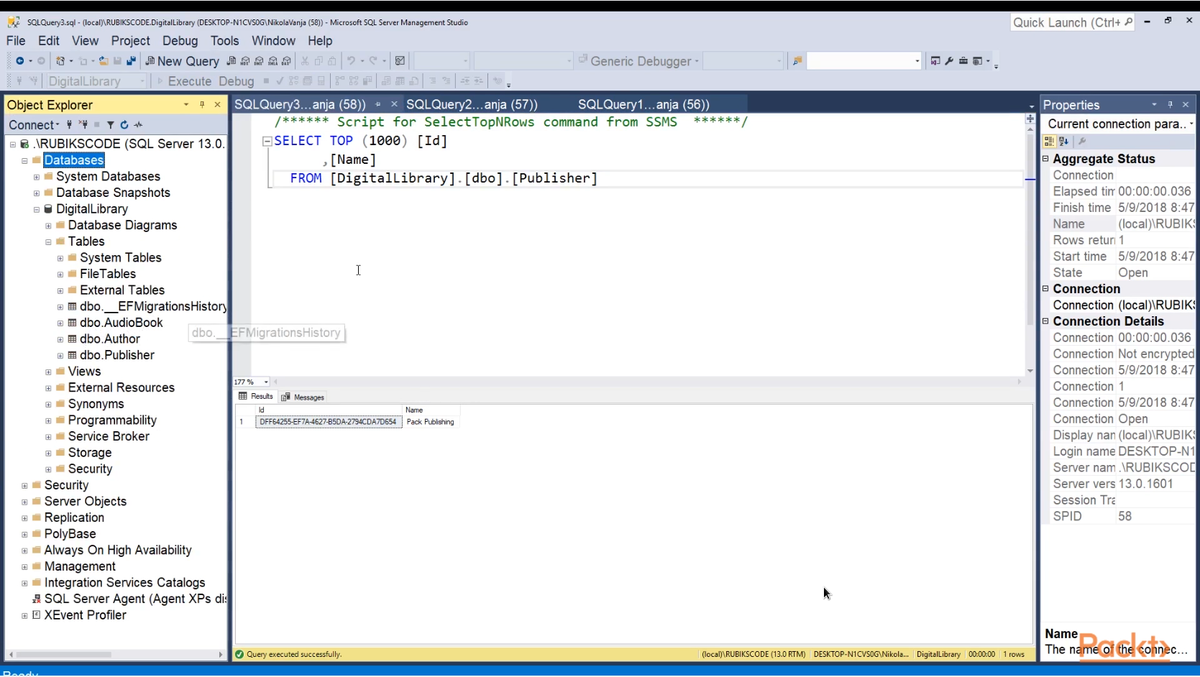This screenshot has height=677, width=1200.
Task: Click the New Project icon in toolbar
Action: point(61,61)
